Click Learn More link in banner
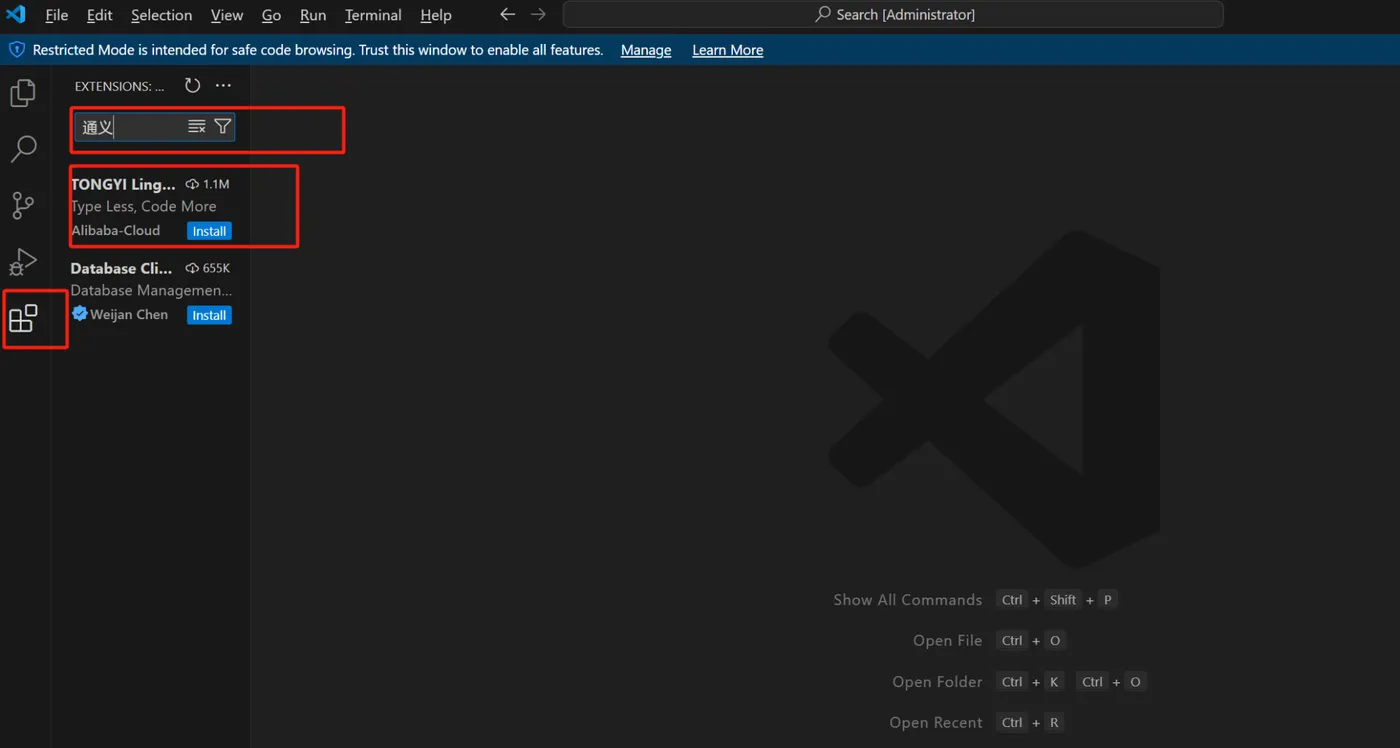 click(x=727, y=50)
